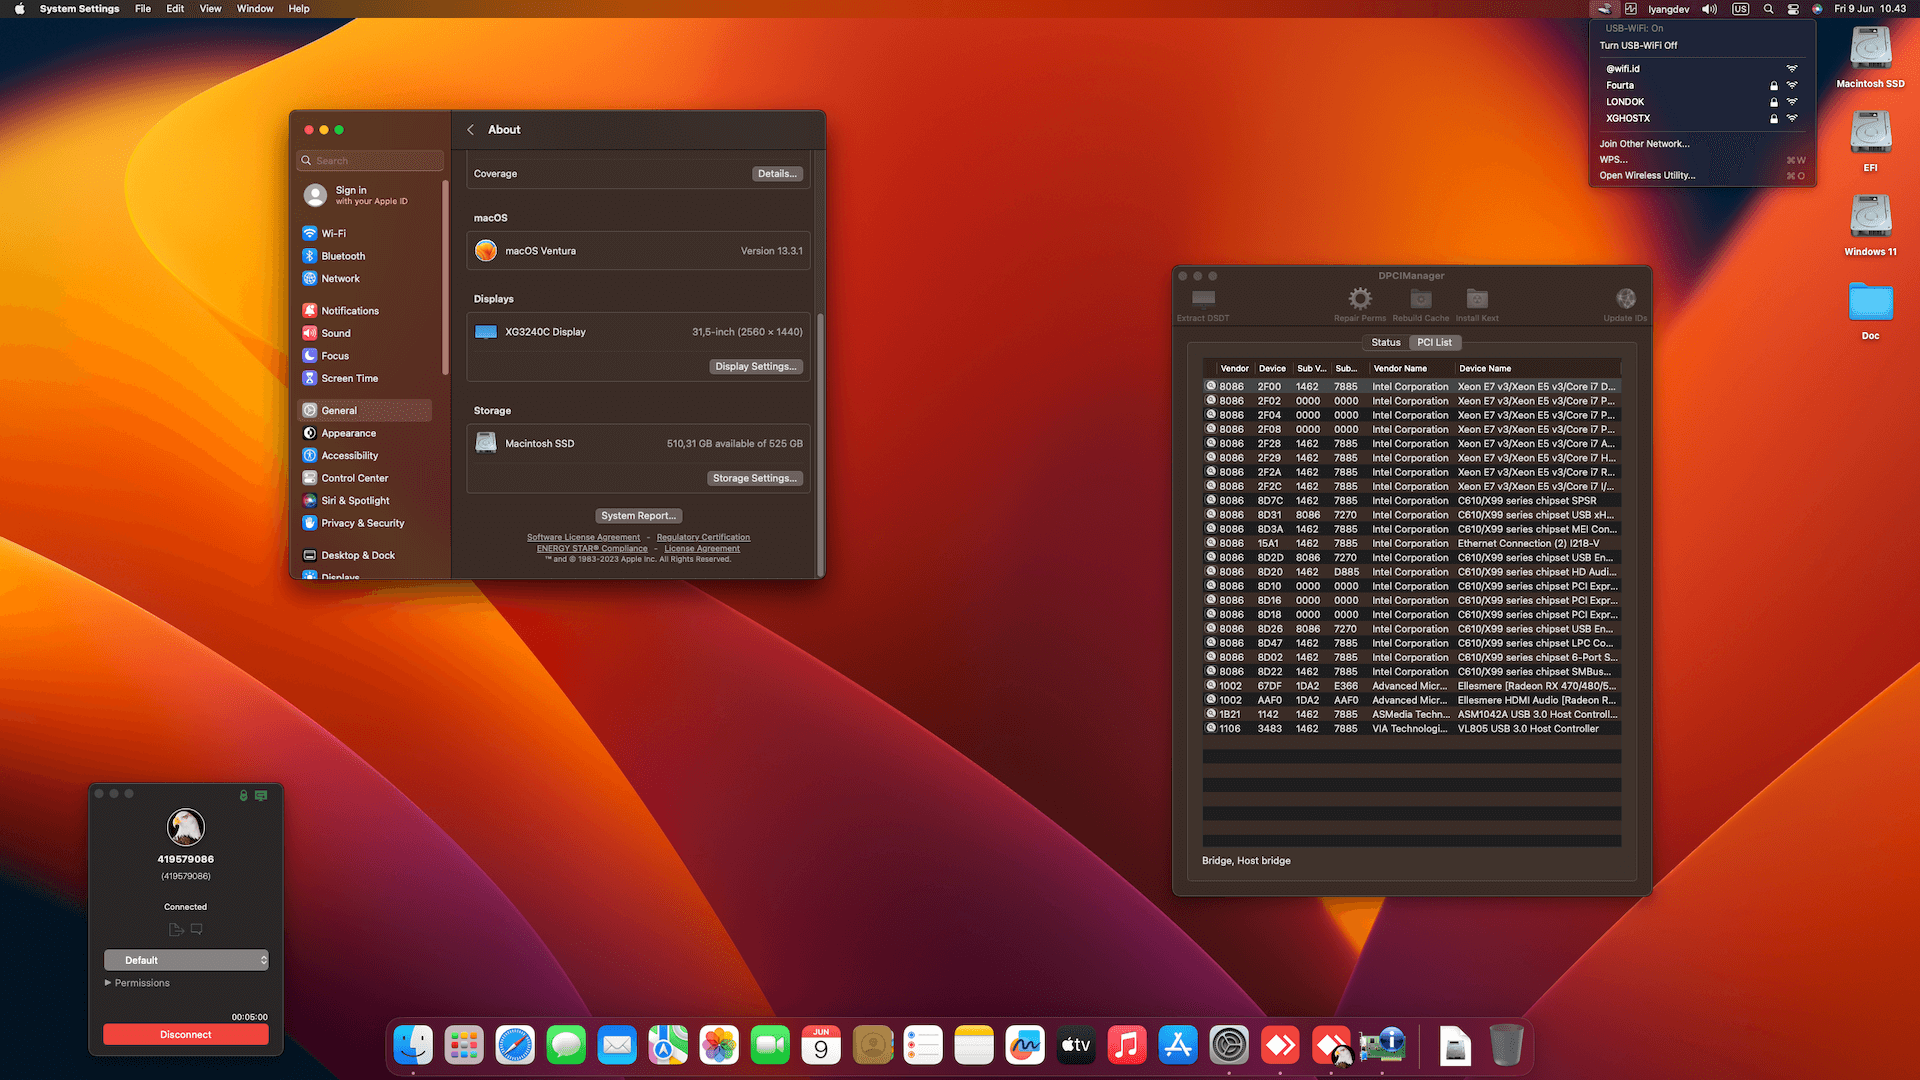1920x1080 pixels.
Task: Open the Software License Agreement link
Action: (x=583, y=537)
